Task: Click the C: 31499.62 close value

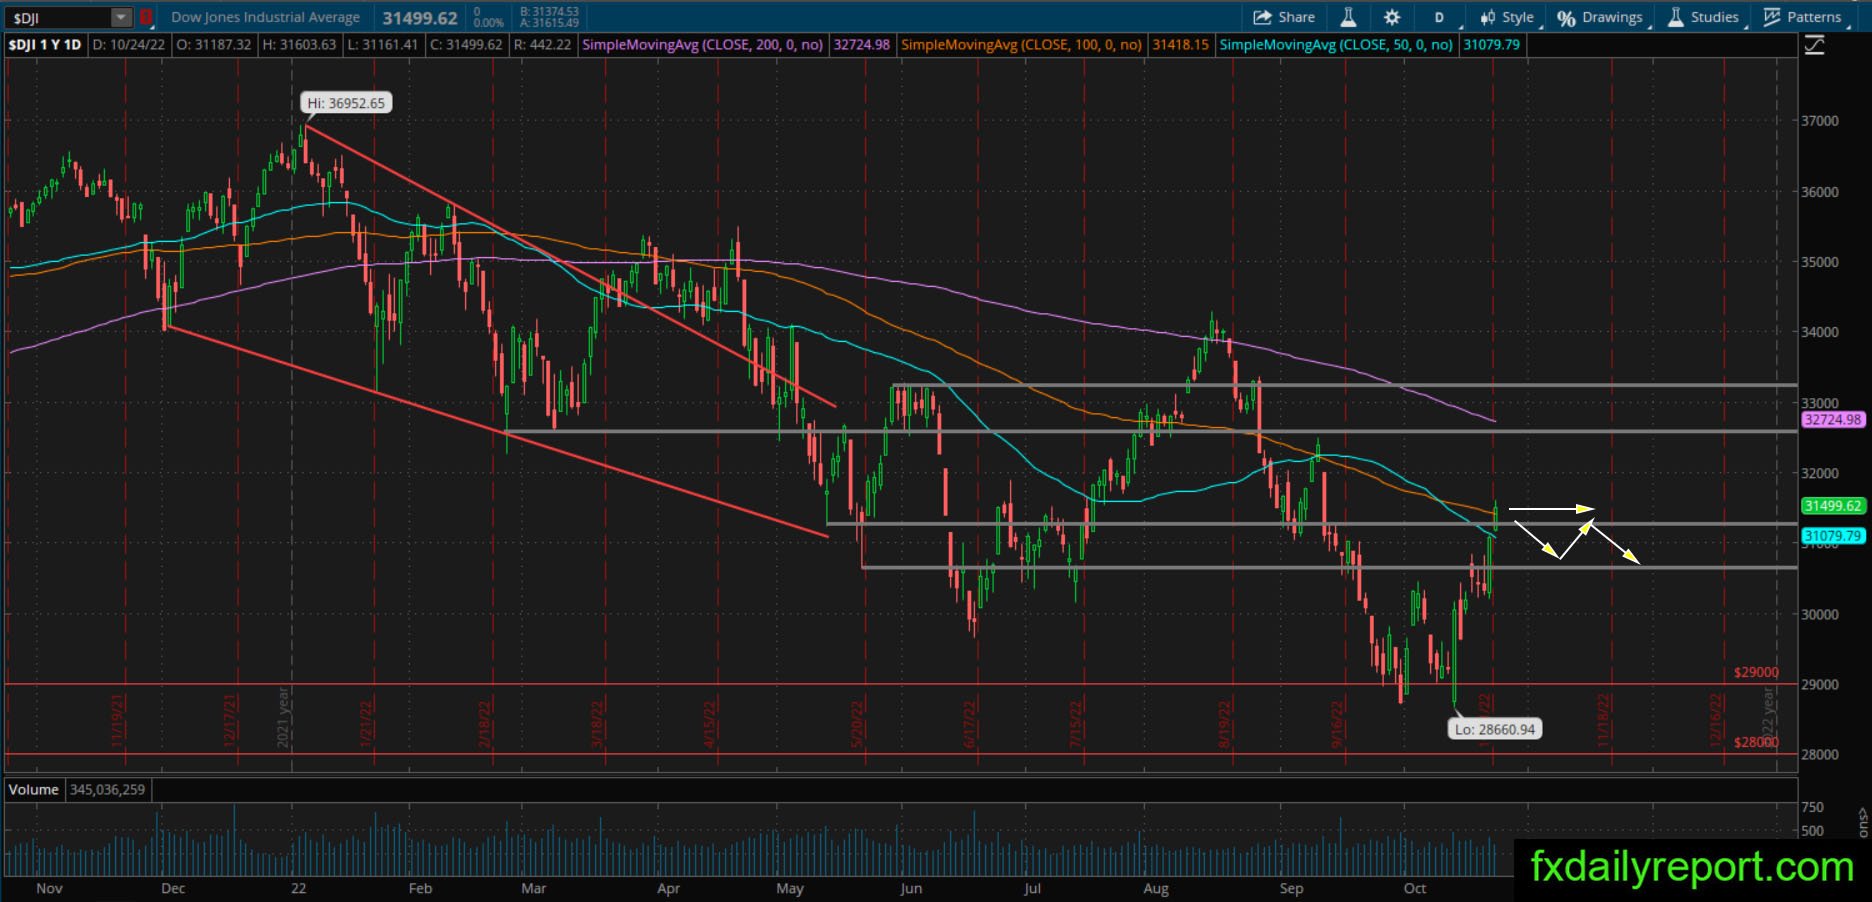Action: pos(466,45)
